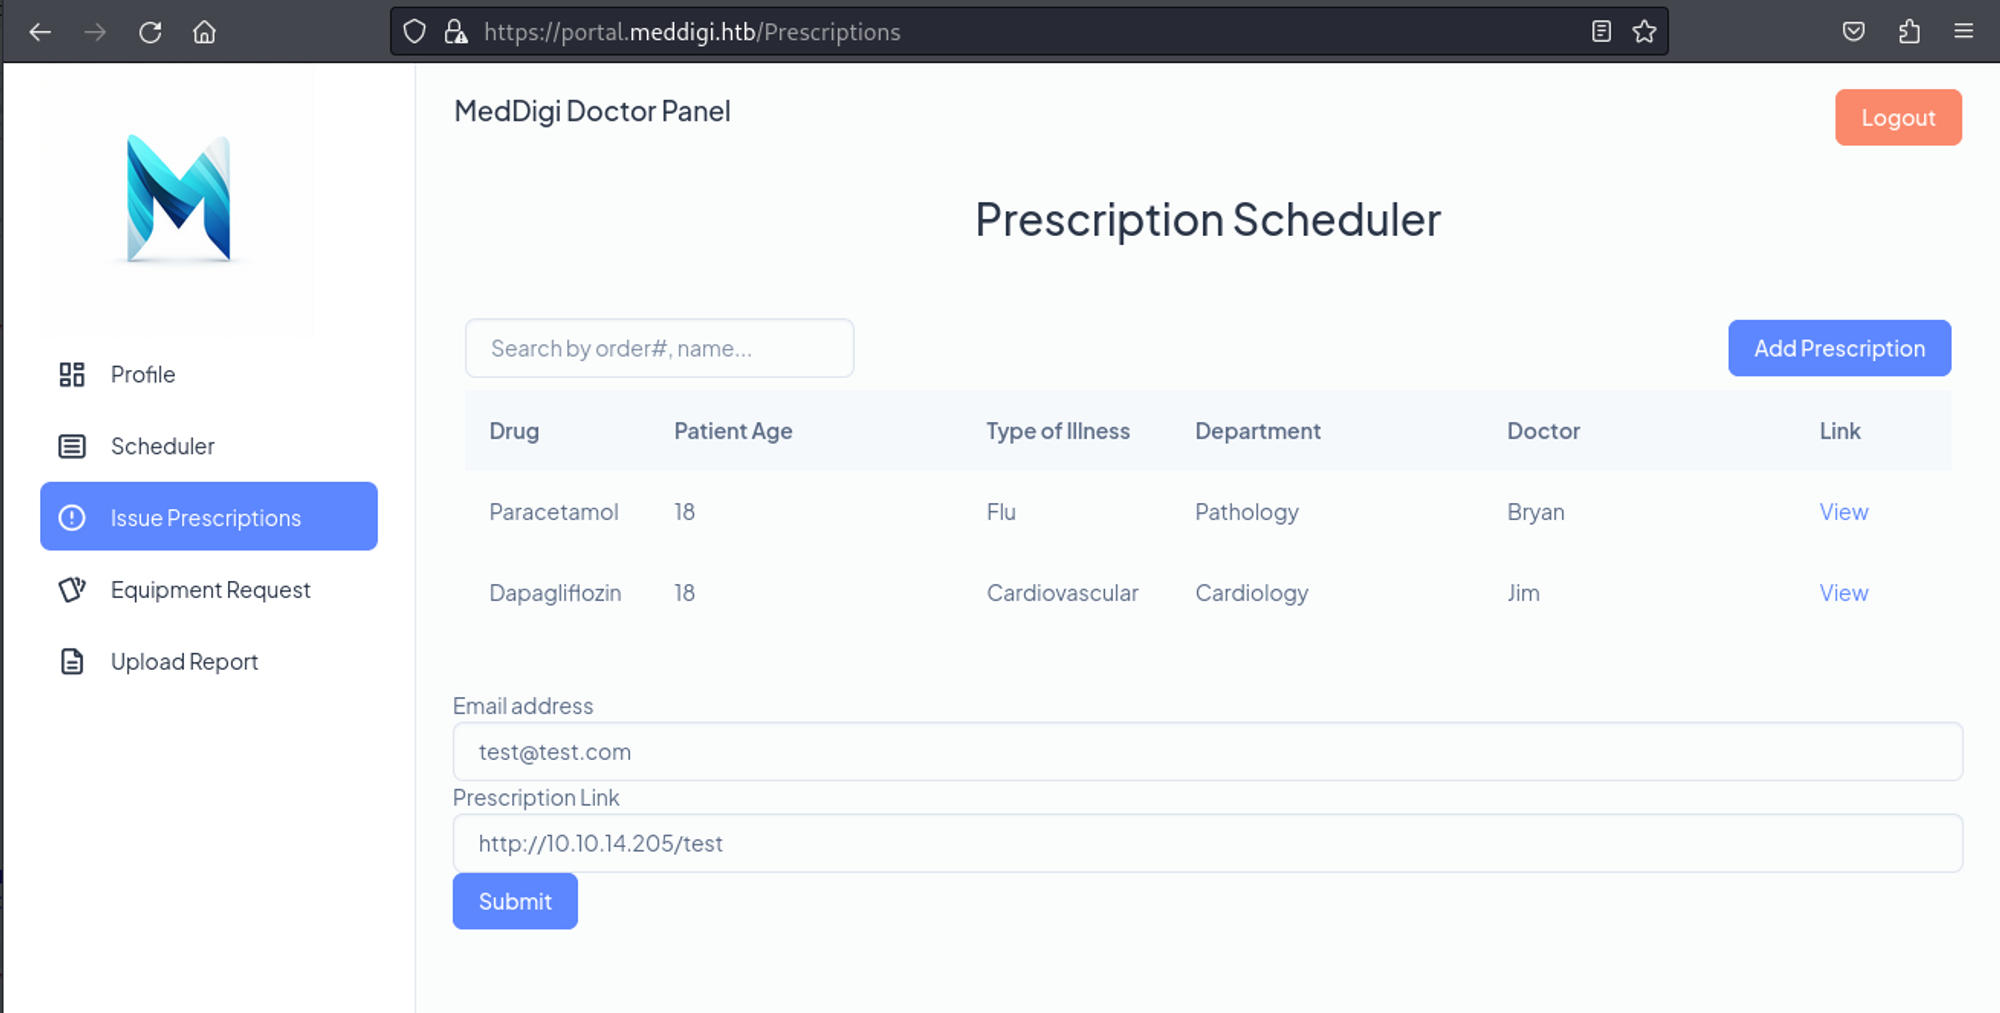Bookmark this page with star icon
Viewport: 2000px width, 1013px height.
tap(1644, 32)
